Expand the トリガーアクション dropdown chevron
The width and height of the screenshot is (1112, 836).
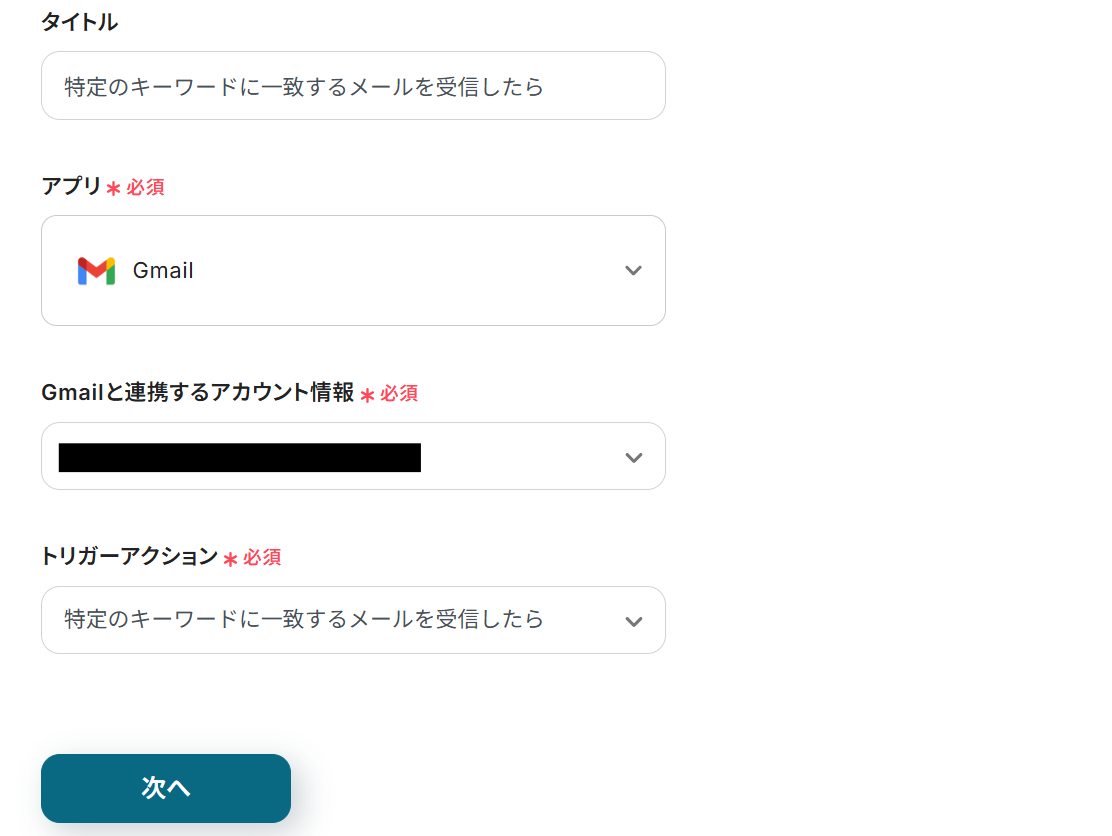click(633, 621)
